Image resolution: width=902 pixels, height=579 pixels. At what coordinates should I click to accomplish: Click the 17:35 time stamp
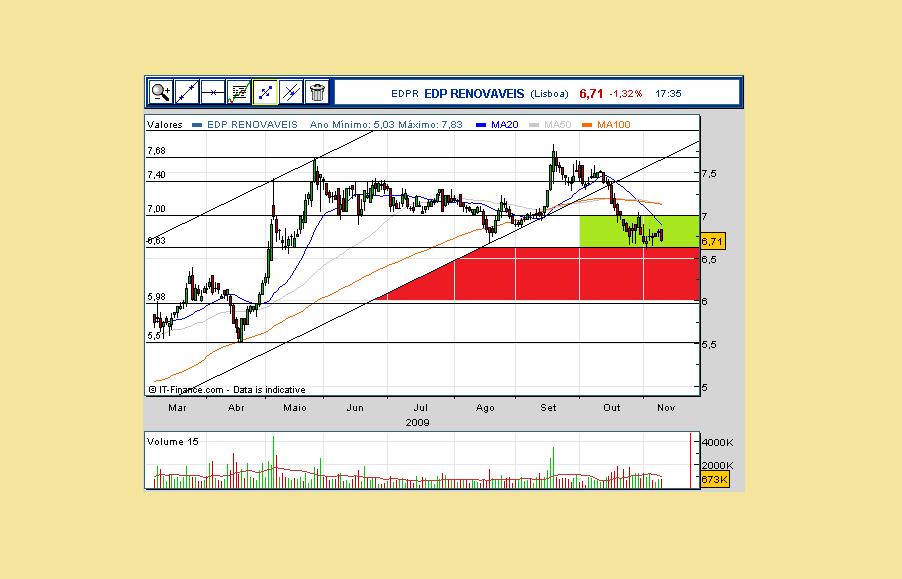click(x=668, y=94)
